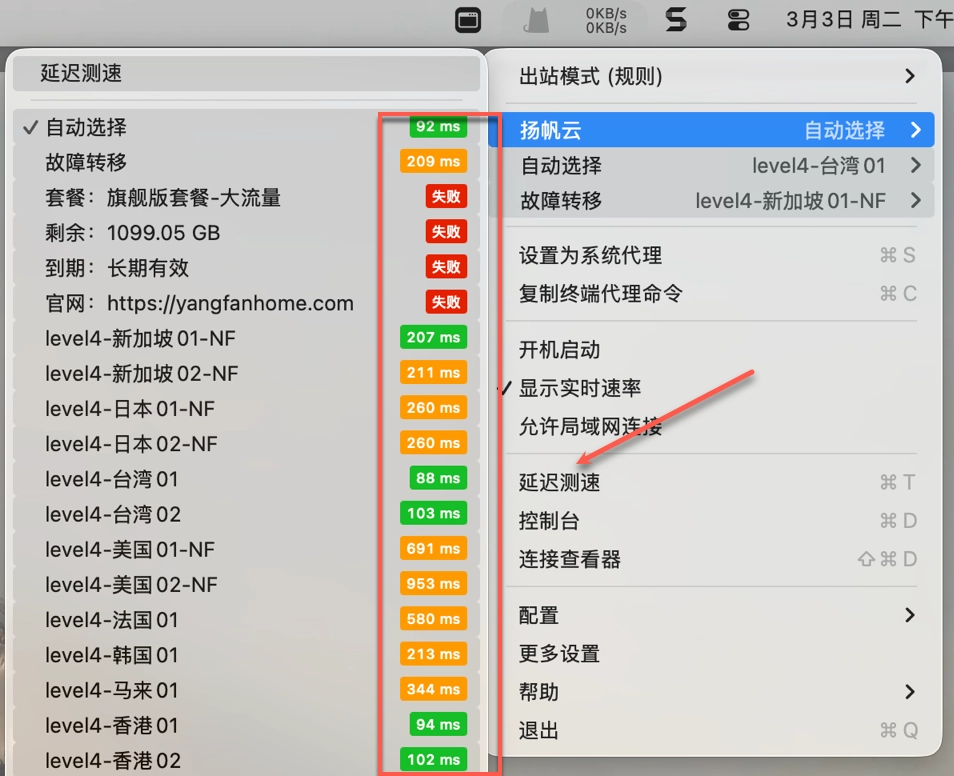The height and width of the screenshot is (776, 954).
Task: Click the 209 ms latency badge
Action: (x=433, y=161)
